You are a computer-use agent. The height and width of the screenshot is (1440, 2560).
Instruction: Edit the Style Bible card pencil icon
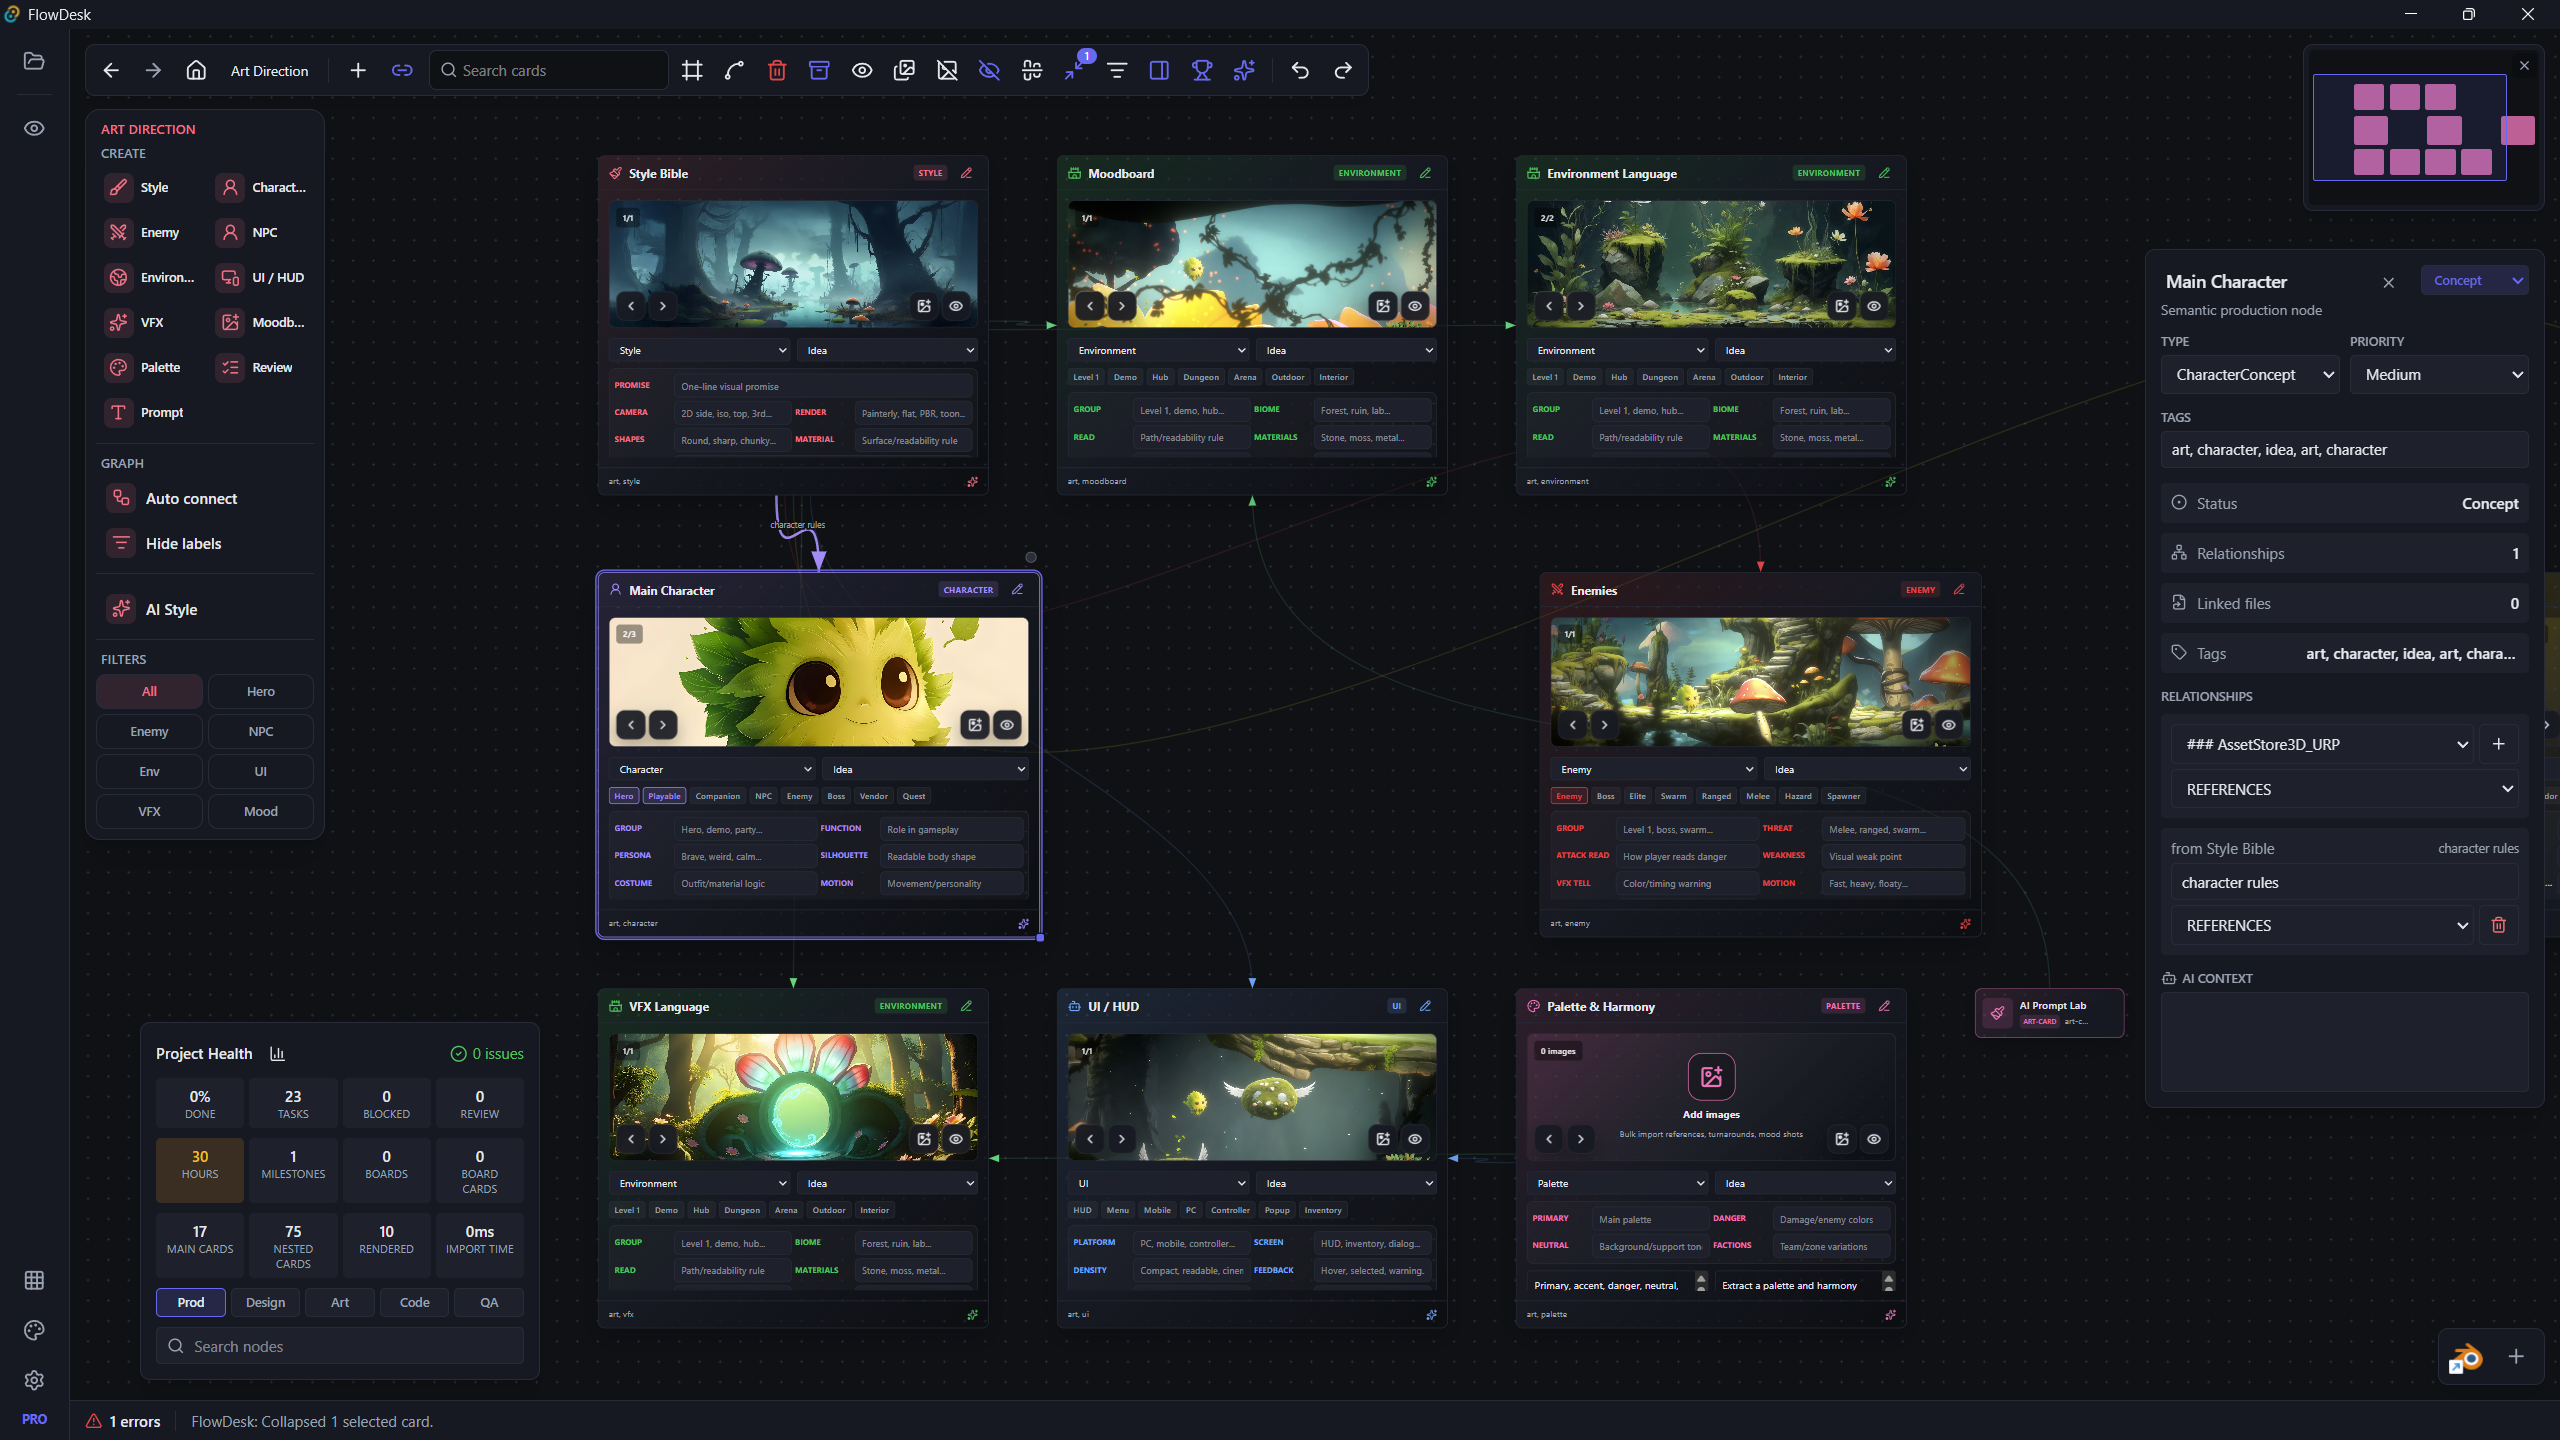click(x=967, y=173)
